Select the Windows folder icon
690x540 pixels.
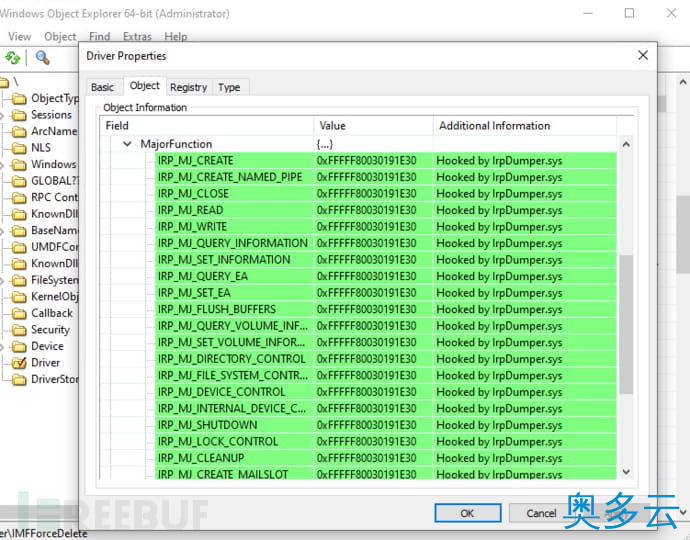pos(19,165)
